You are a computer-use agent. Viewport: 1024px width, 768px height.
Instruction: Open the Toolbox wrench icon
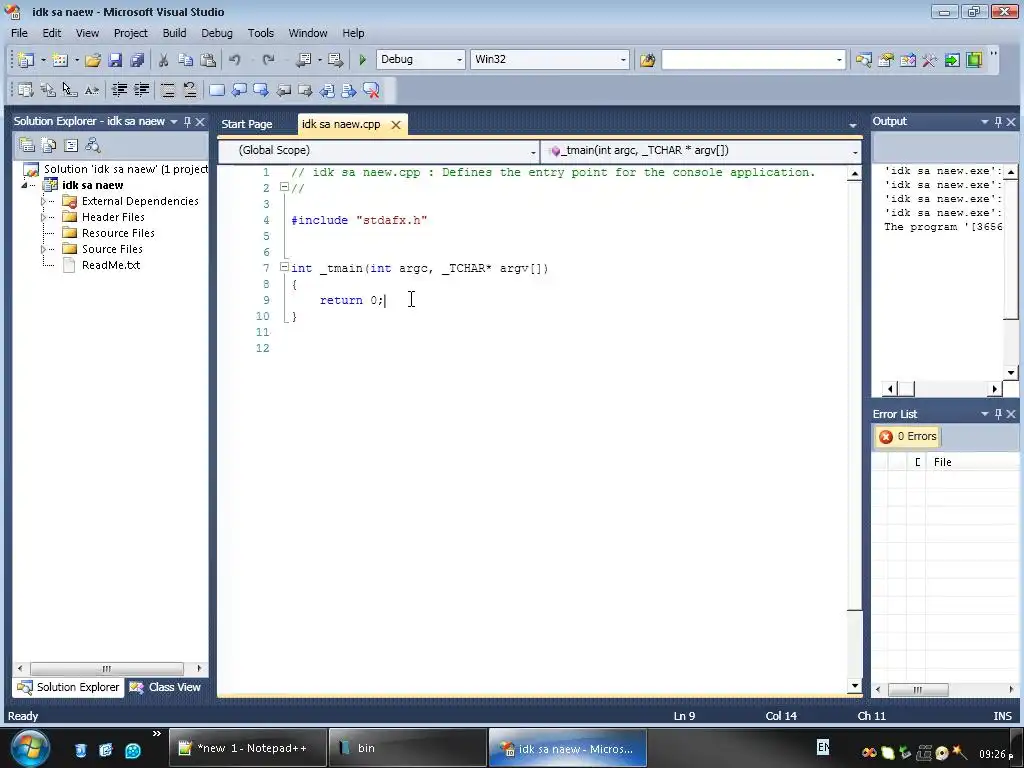tap(929, 60)
